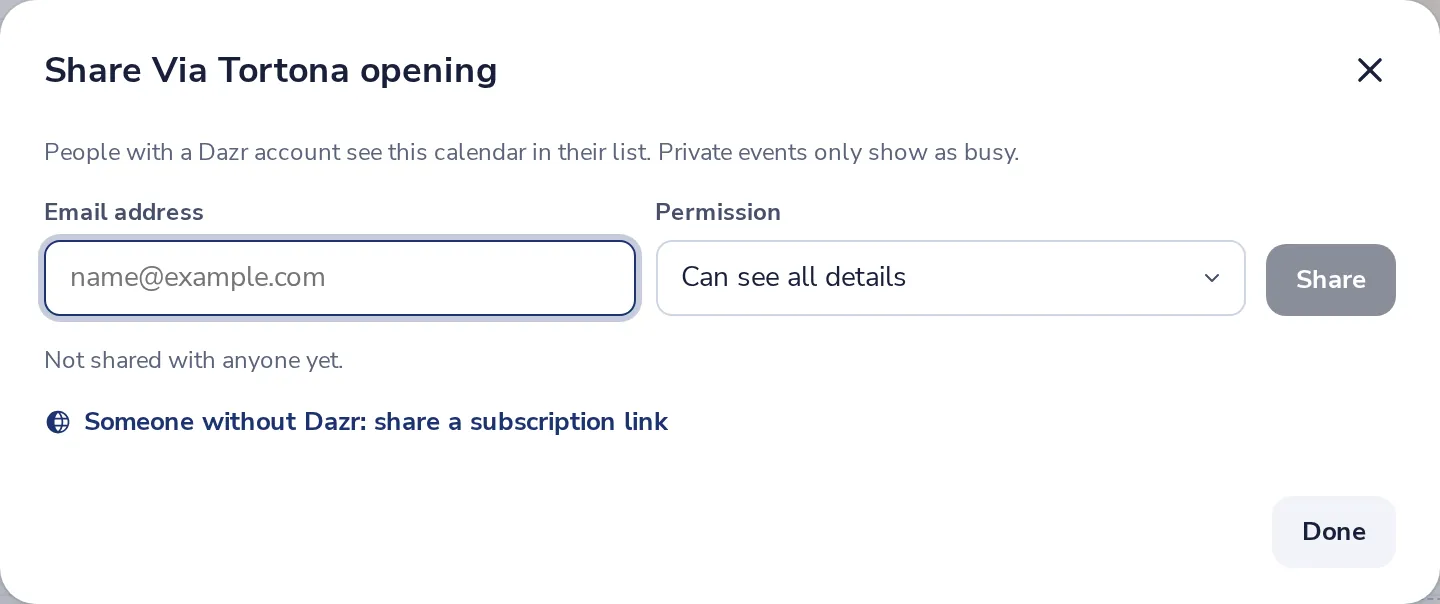1440x604 pixels.
Task: Click "Private events only show as busy" sentence
Action: tap(838, 152)
